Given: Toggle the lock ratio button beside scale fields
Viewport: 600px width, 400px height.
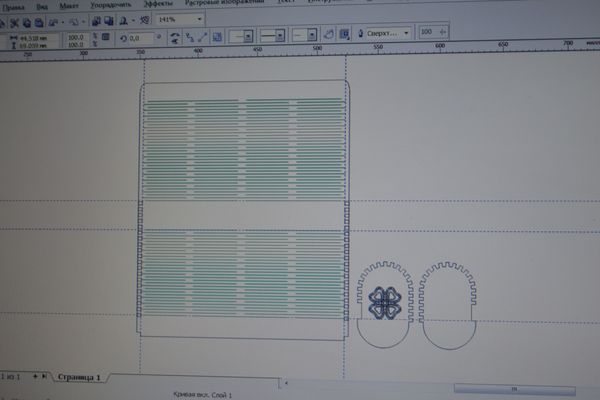Looking at the screenshot, I should tap(103, 37).
